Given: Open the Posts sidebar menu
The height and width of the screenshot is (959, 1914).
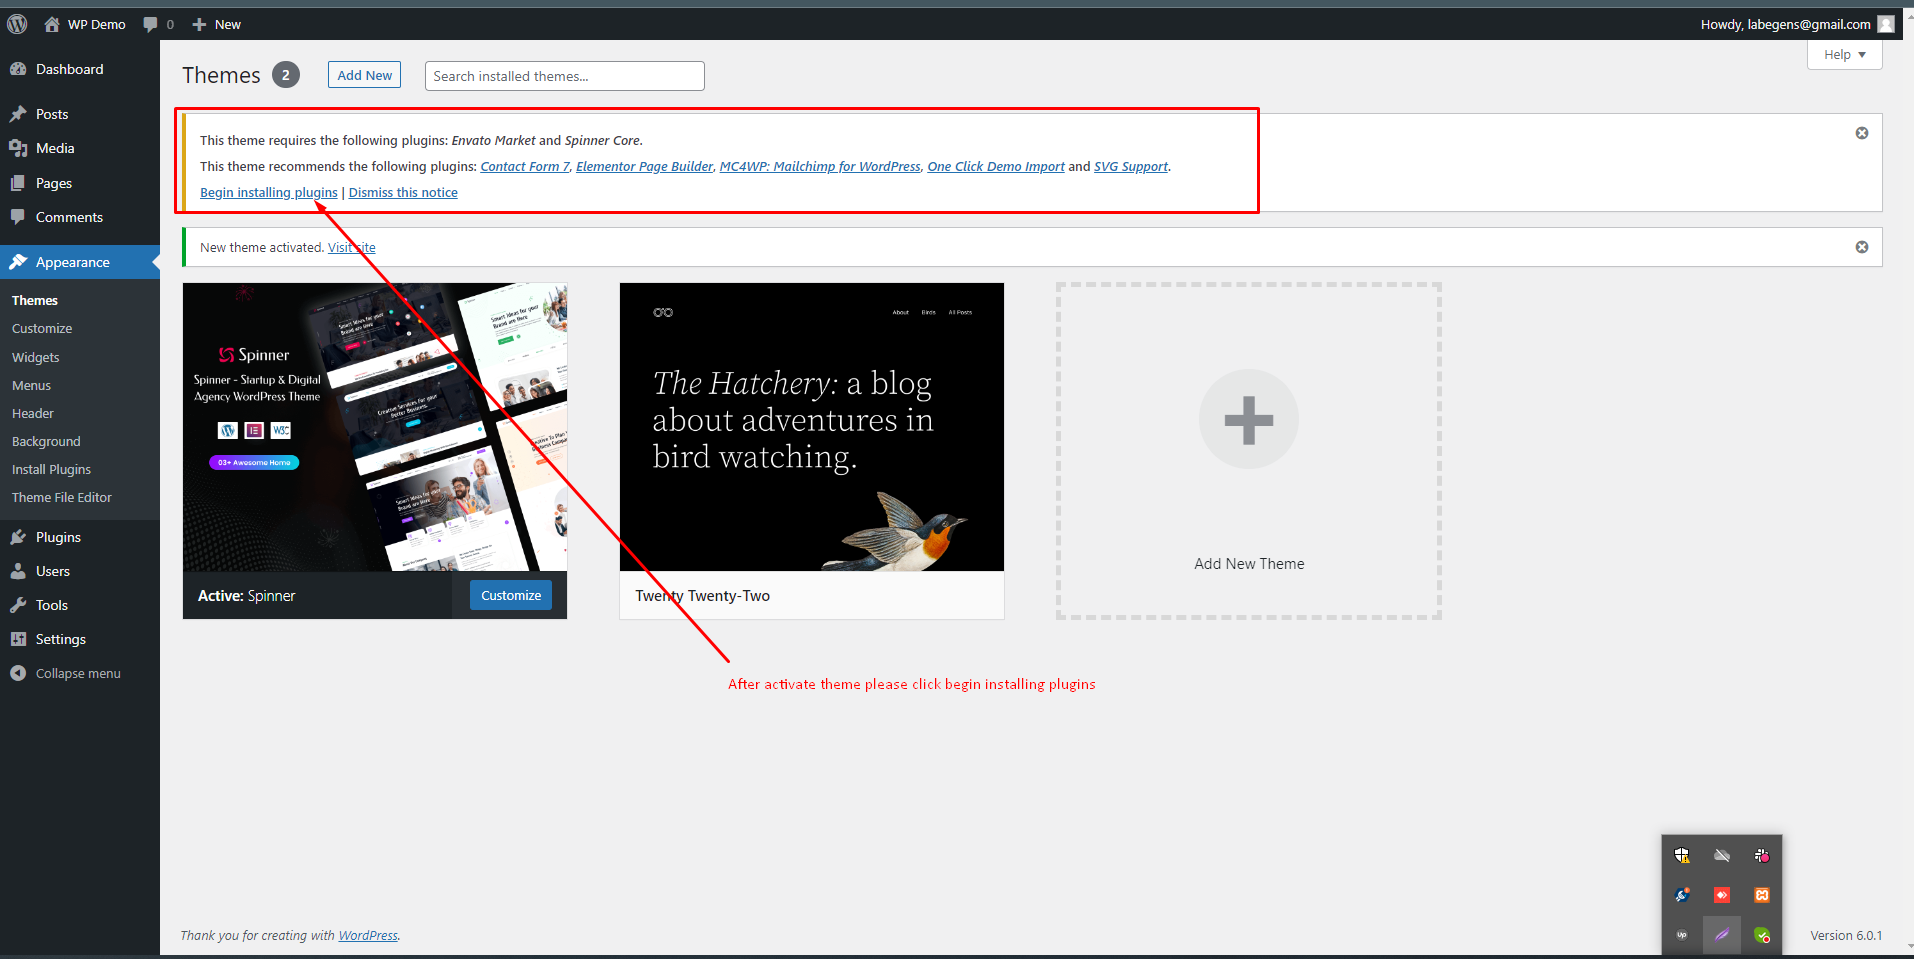Looking at the screenshot, I should click(x=80, y=114).
